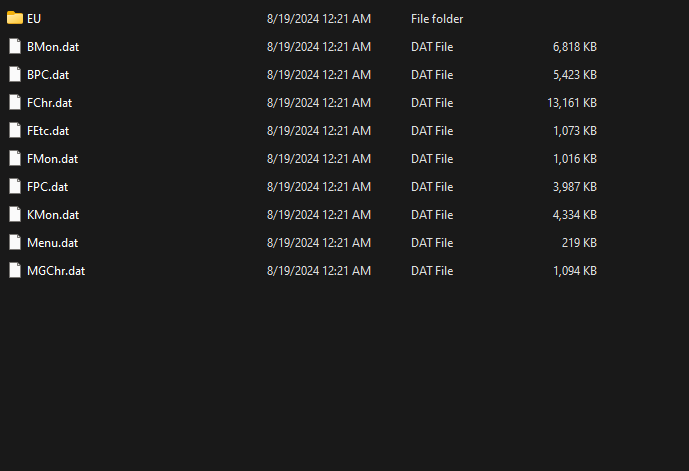Viewport: 689px width, 471px height.
Task: Select the FEtc.dat file icon
Action: pyautogui.click(x=15, y=130)
